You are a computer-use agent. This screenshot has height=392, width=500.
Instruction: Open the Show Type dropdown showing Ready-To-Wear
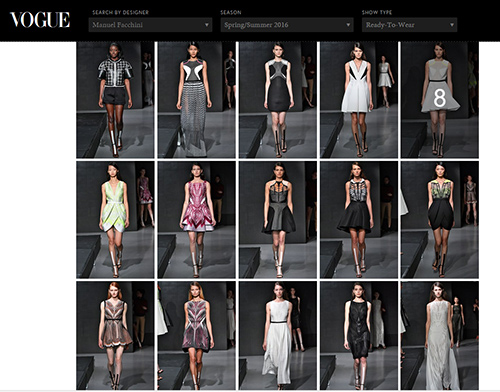click(x=409, y=25)
